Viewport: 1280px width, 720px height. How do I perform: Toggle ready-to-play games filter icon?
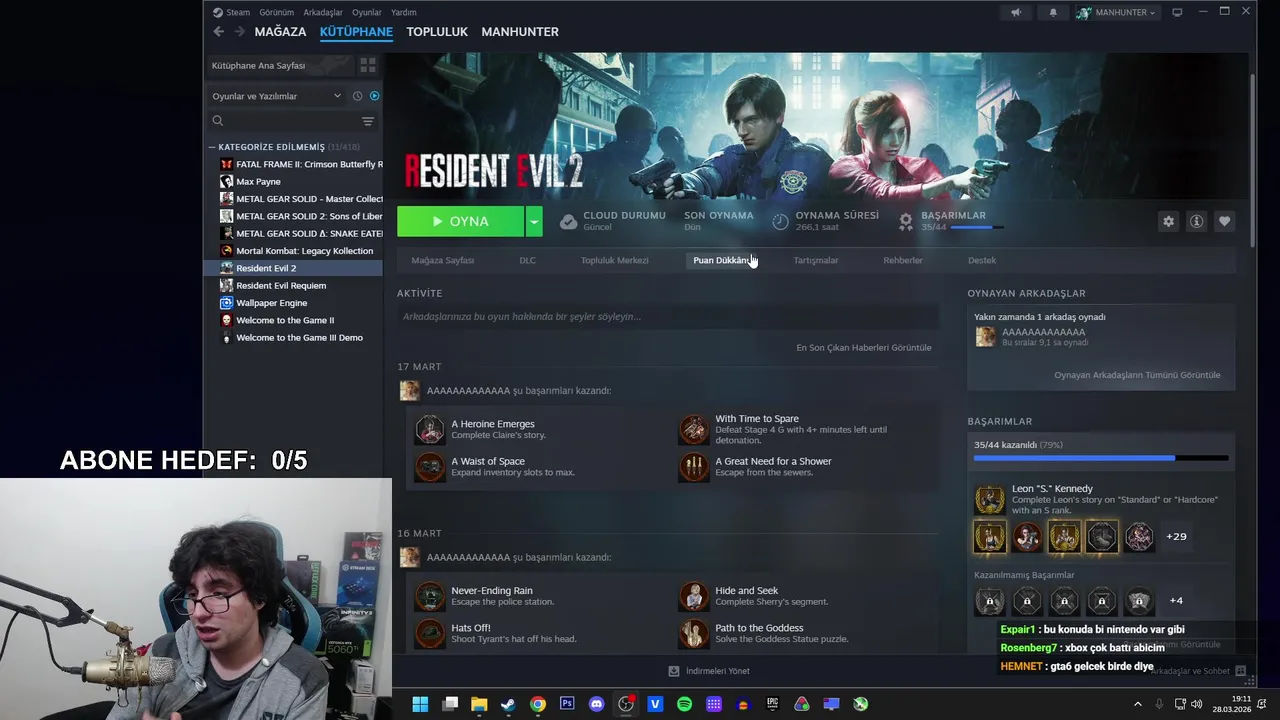[x=374, y=96]
